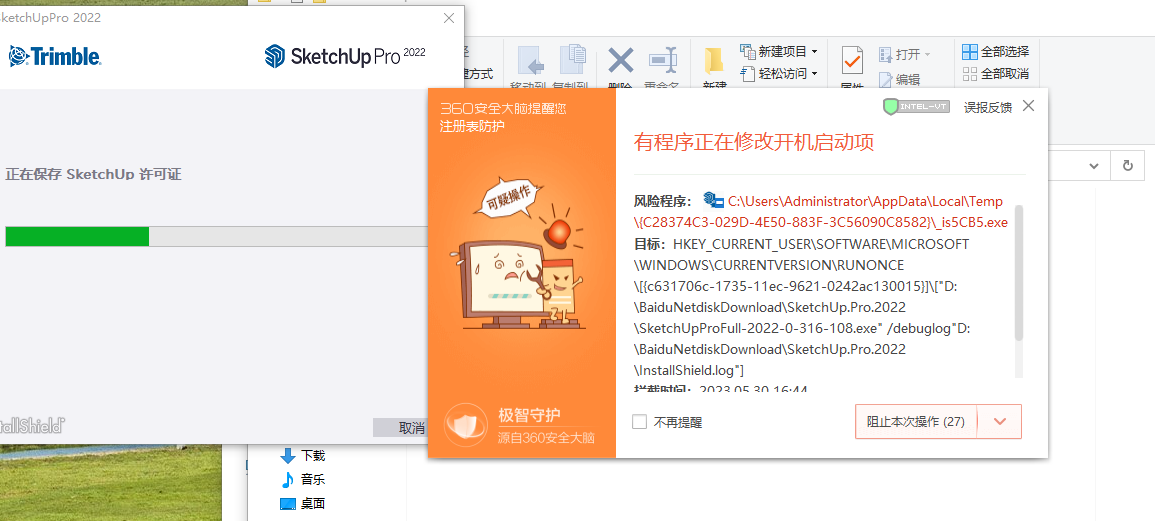1155x521 pixels.
Task: Click the Delete X icon in Explorer ribbon
Action: [621, 60]
